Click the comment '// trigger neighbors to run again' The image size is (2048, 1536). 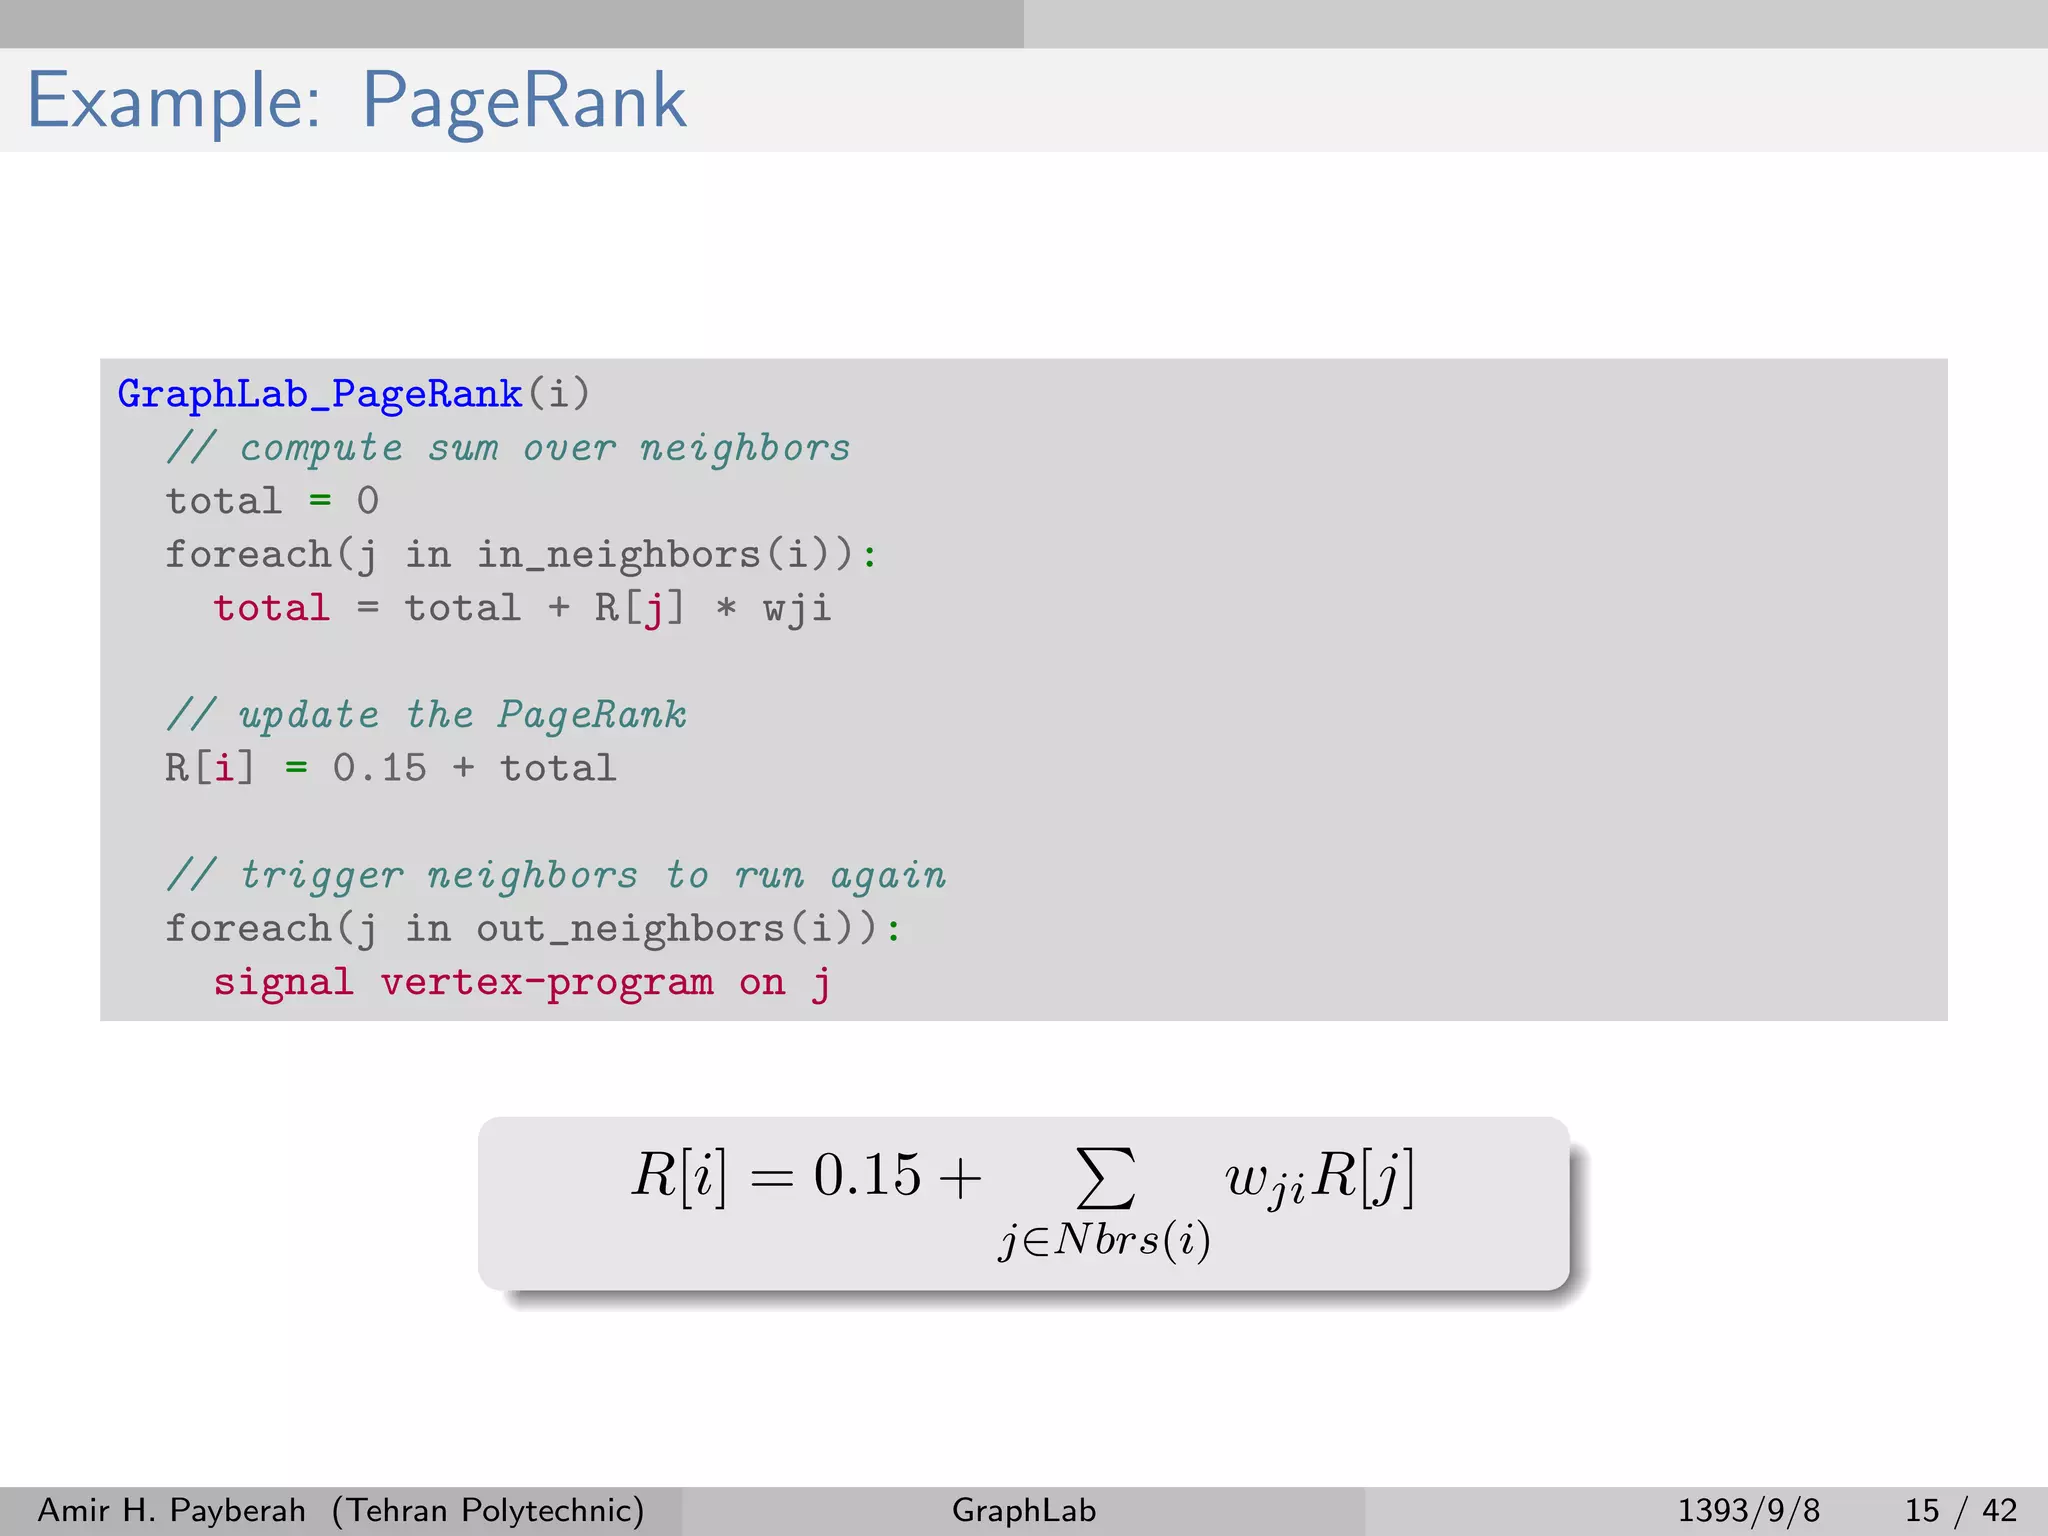(x=556, y=876)
